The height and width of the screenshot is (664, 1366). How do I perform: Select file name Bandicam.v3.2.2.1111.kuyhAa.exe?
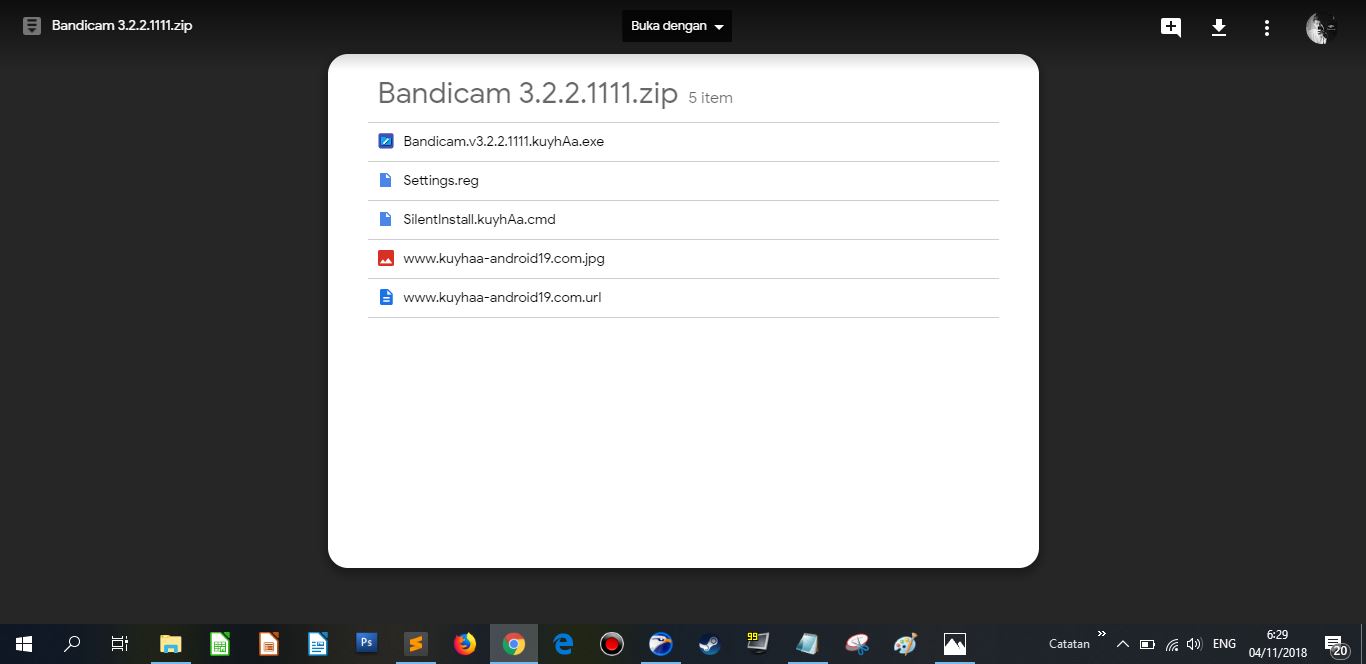[504, 141]
